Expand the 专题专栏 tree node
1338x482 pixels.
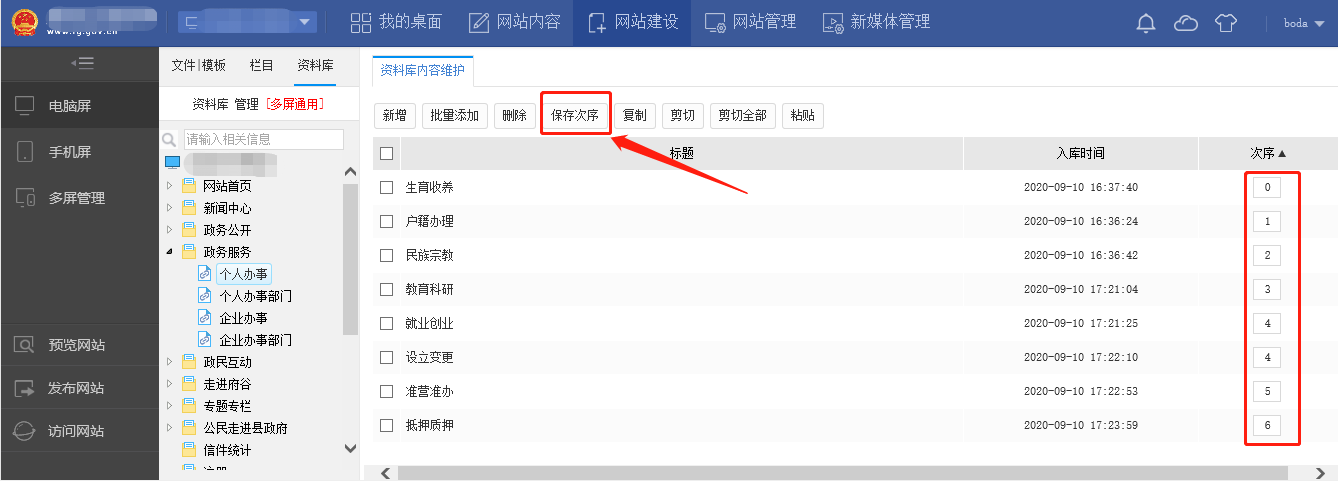click(x=170, y=406)
